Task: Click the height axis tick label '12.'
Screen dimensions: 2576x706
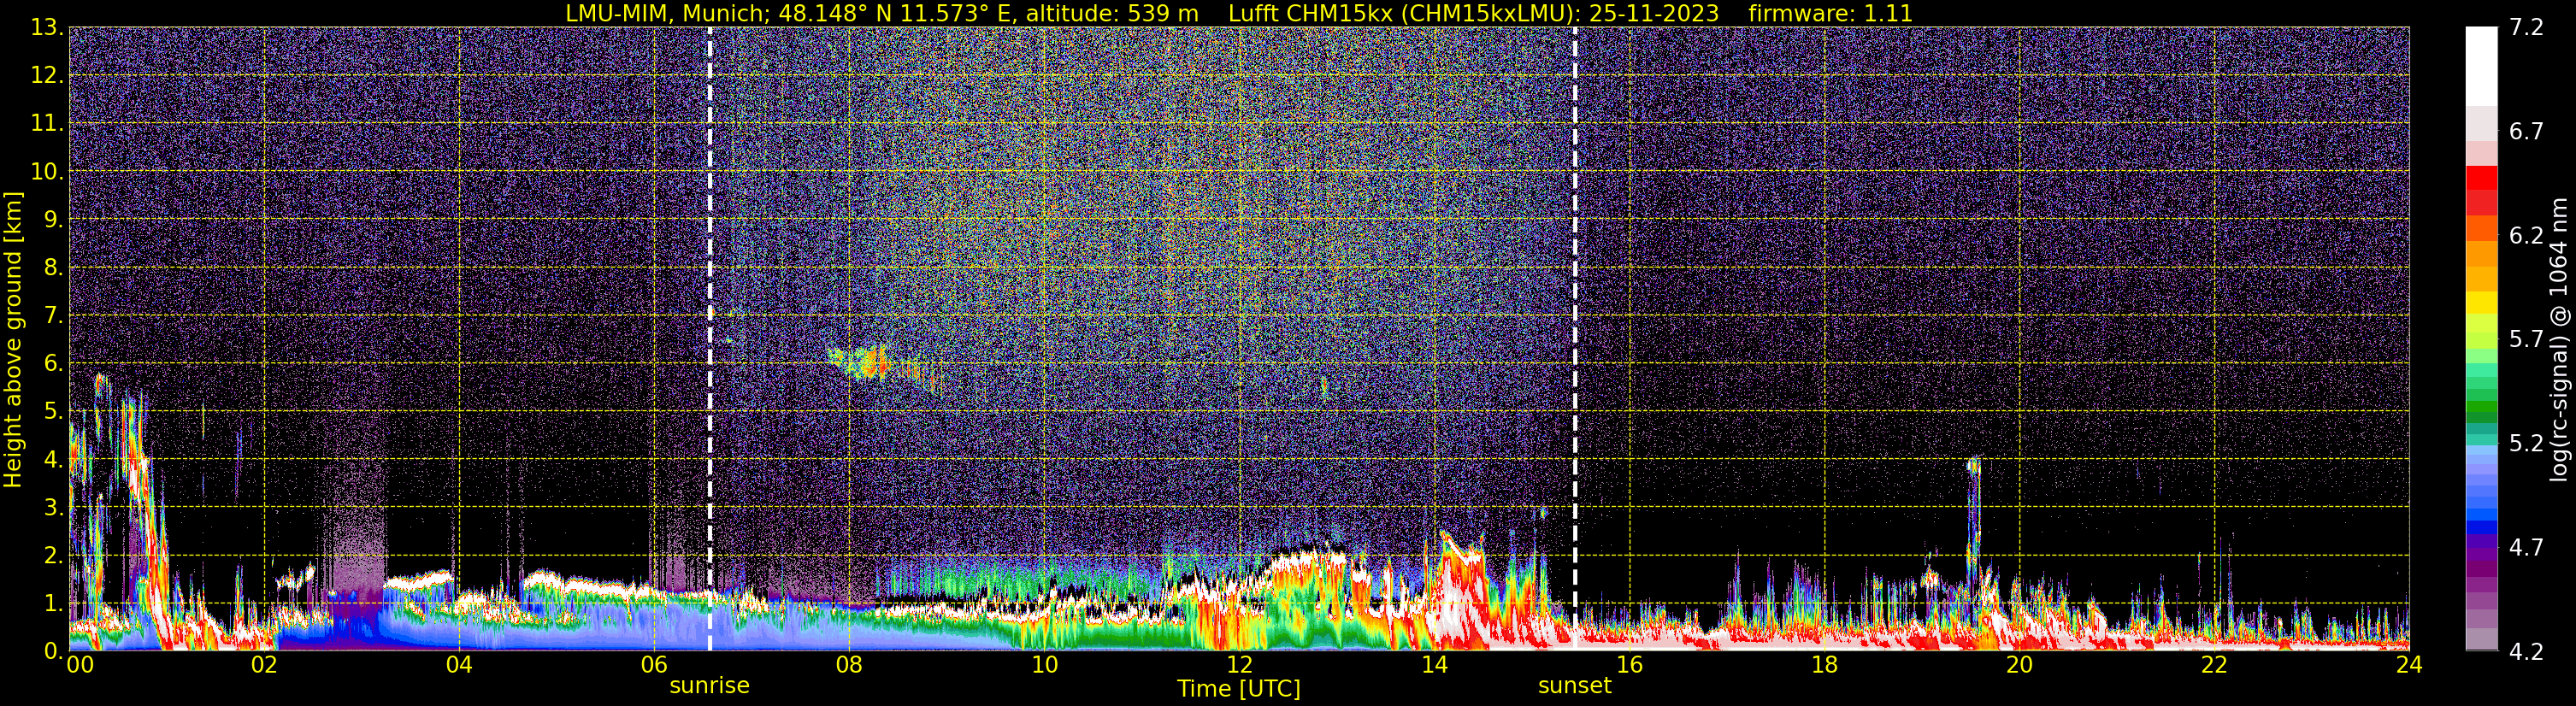Action: tap(47, 75)
